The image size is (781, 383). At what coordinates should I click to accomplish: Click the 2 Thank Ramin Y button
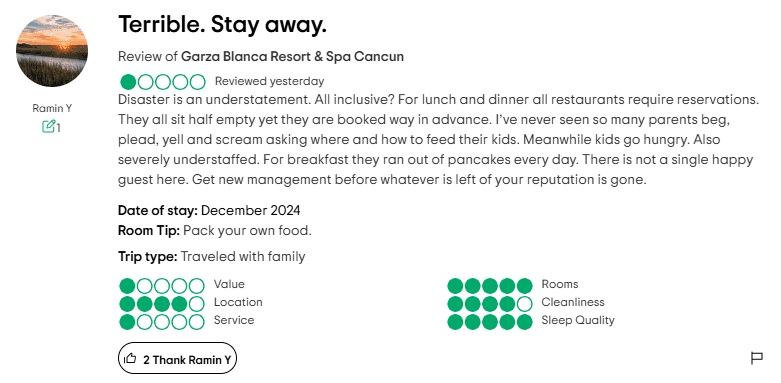point(177,358)
